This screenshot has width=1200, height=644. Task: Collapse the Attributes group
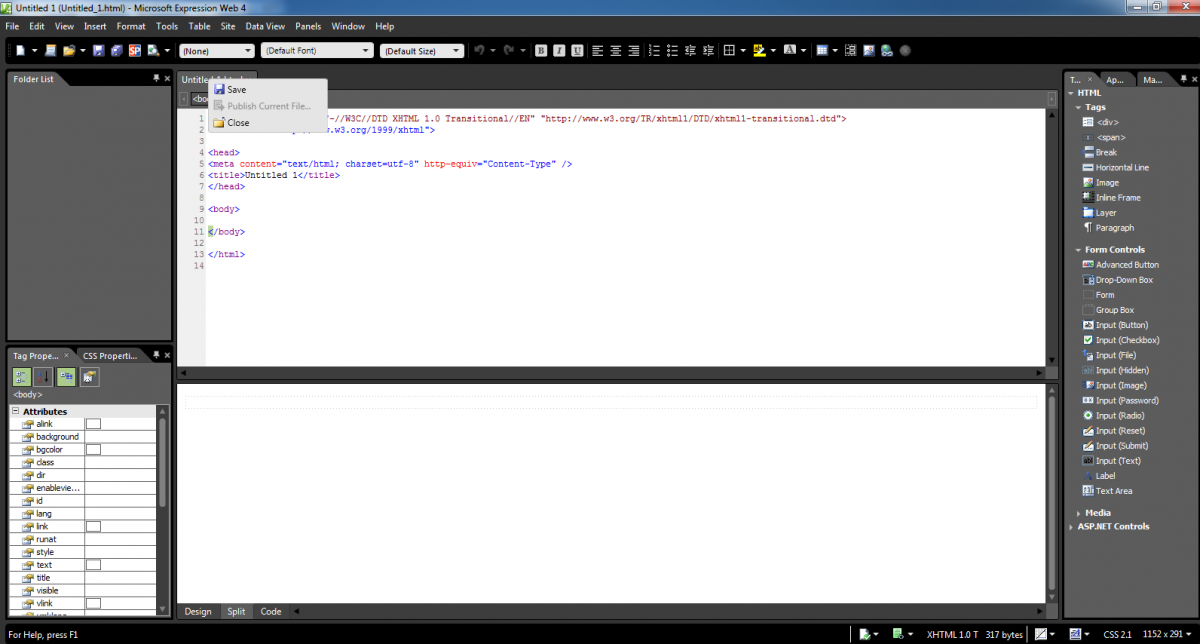click(x=16, y=411)
